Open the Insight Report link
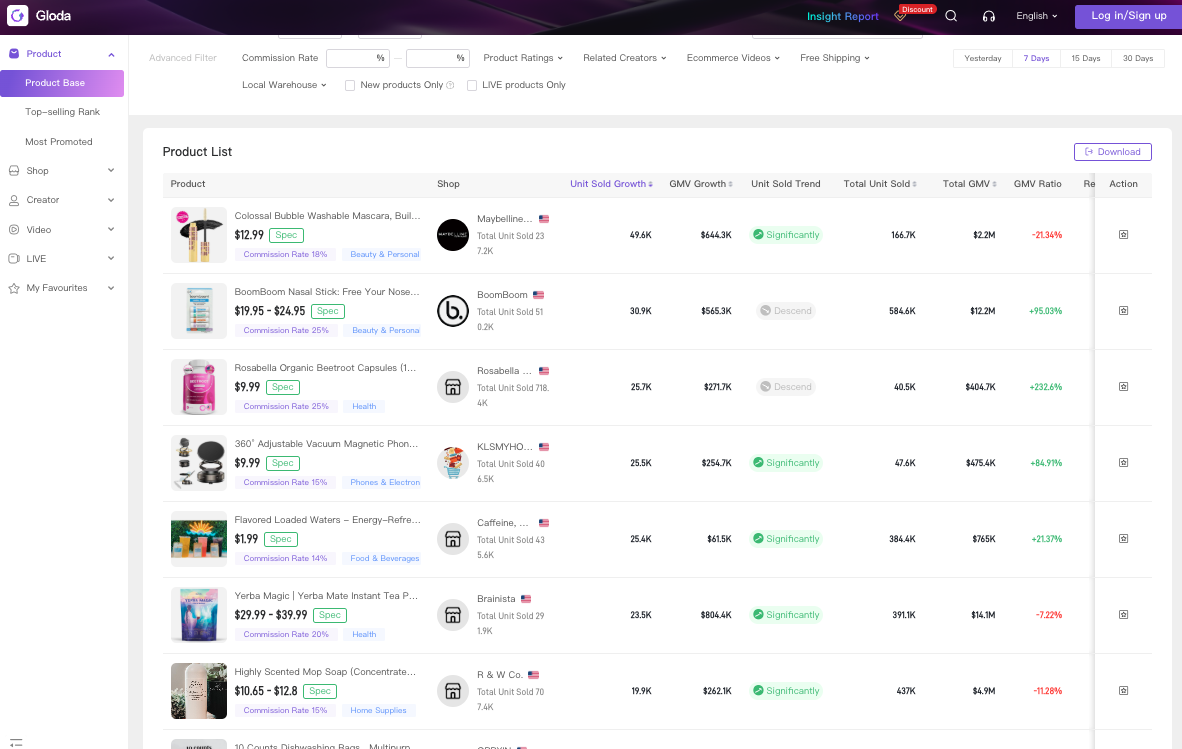This screenshot has height=749, width=1182. (x=842, y=16)
